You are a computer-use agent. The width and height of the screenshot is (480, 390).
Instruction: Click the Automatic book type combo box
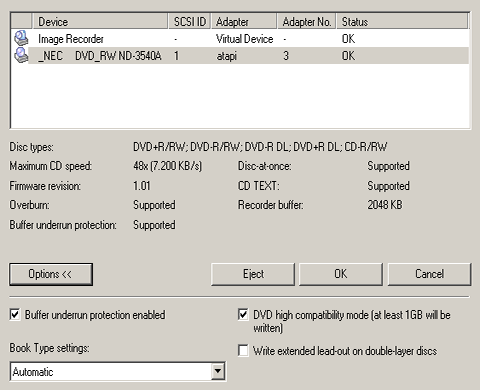coord(118,371)
